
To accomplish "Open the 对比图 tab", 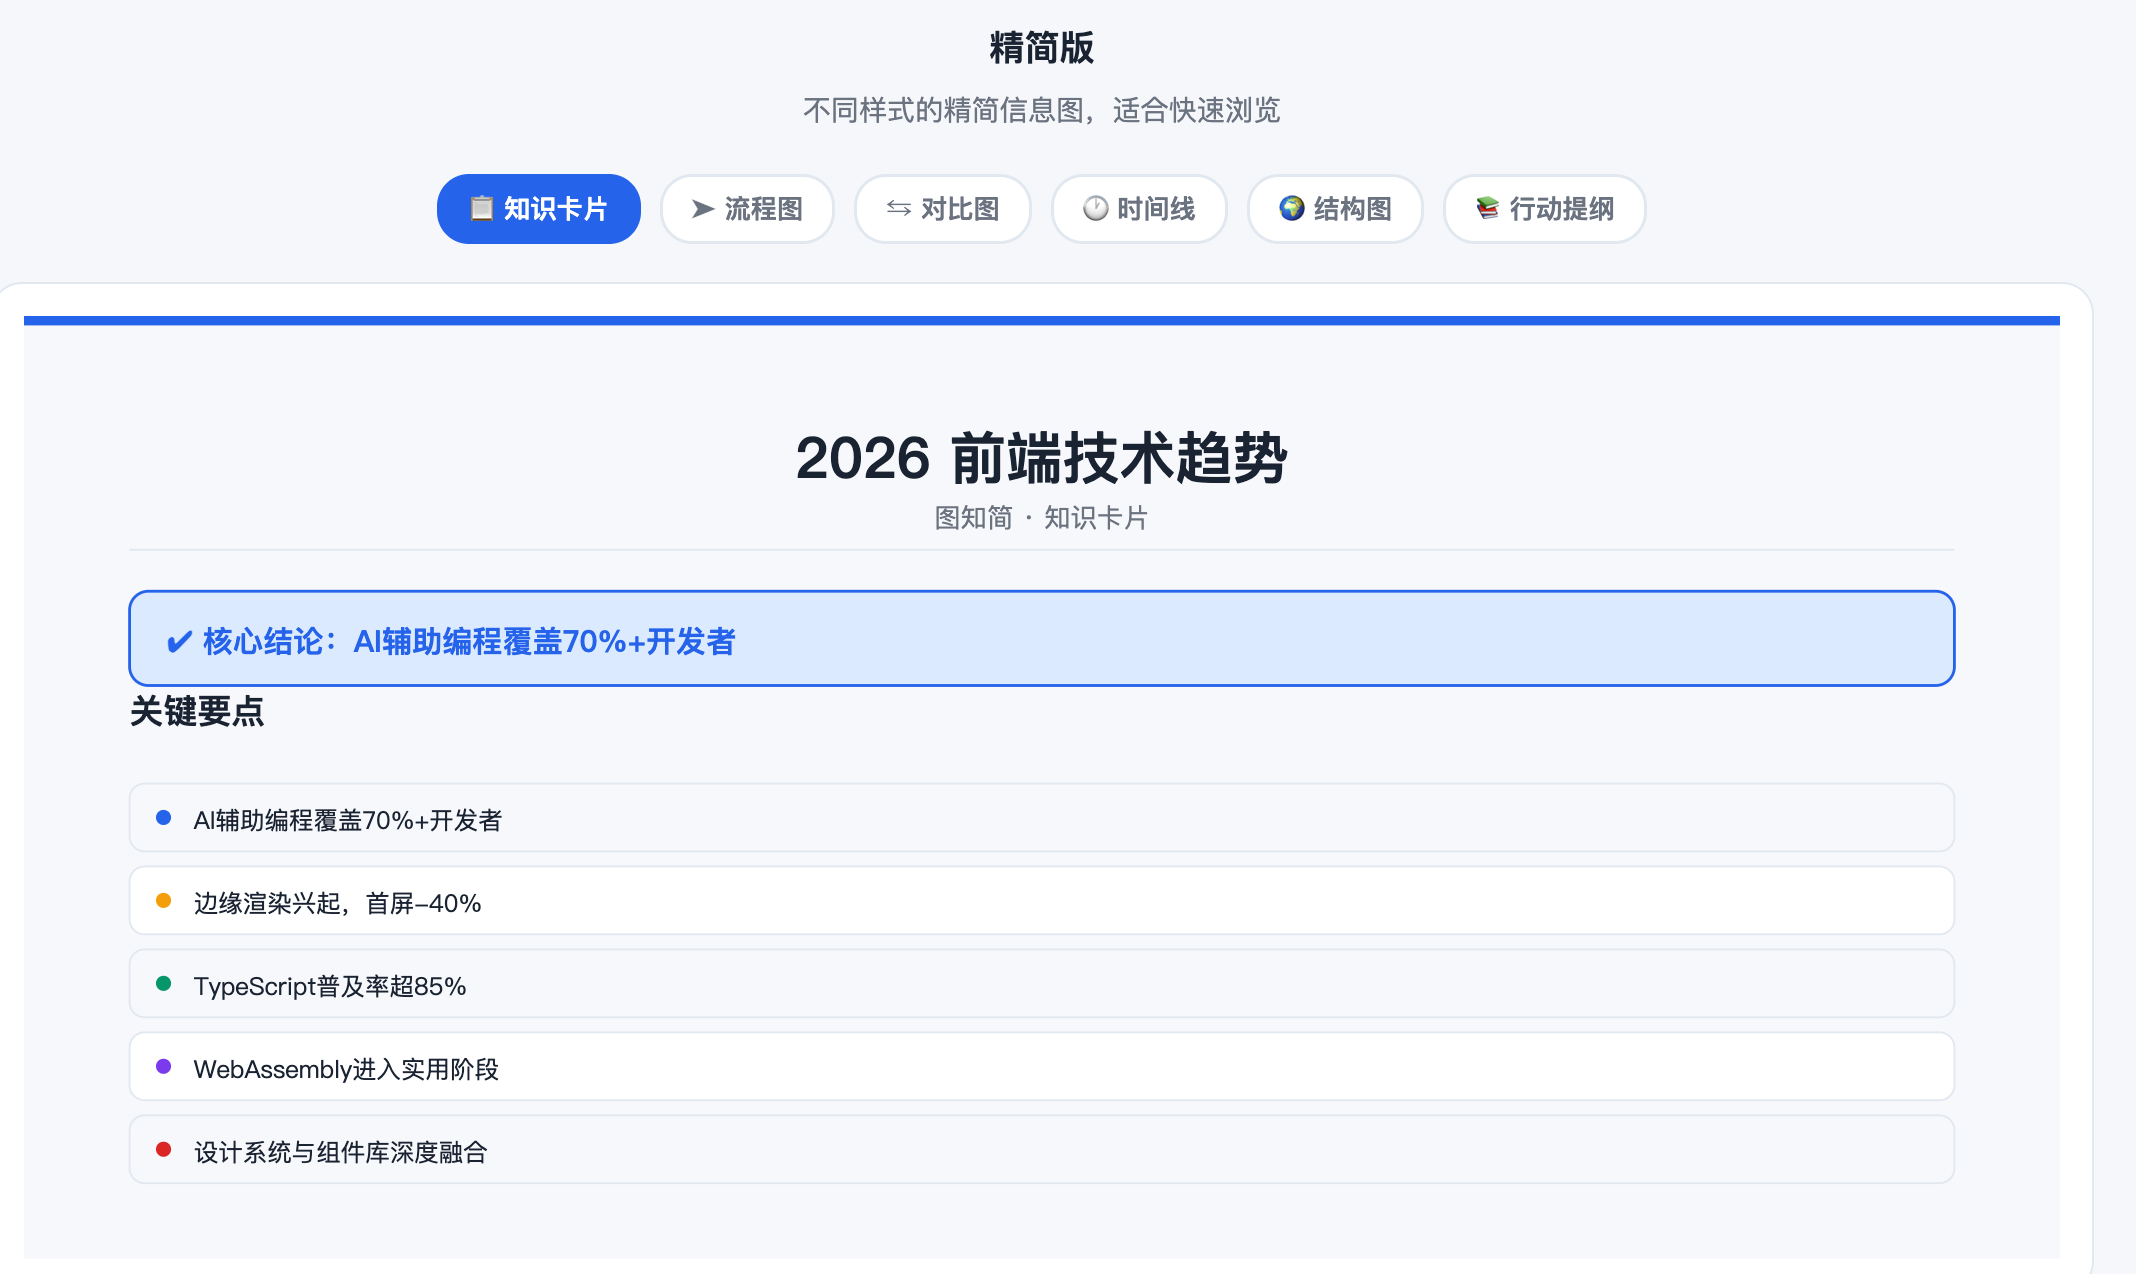I will (x=942, y=209).
